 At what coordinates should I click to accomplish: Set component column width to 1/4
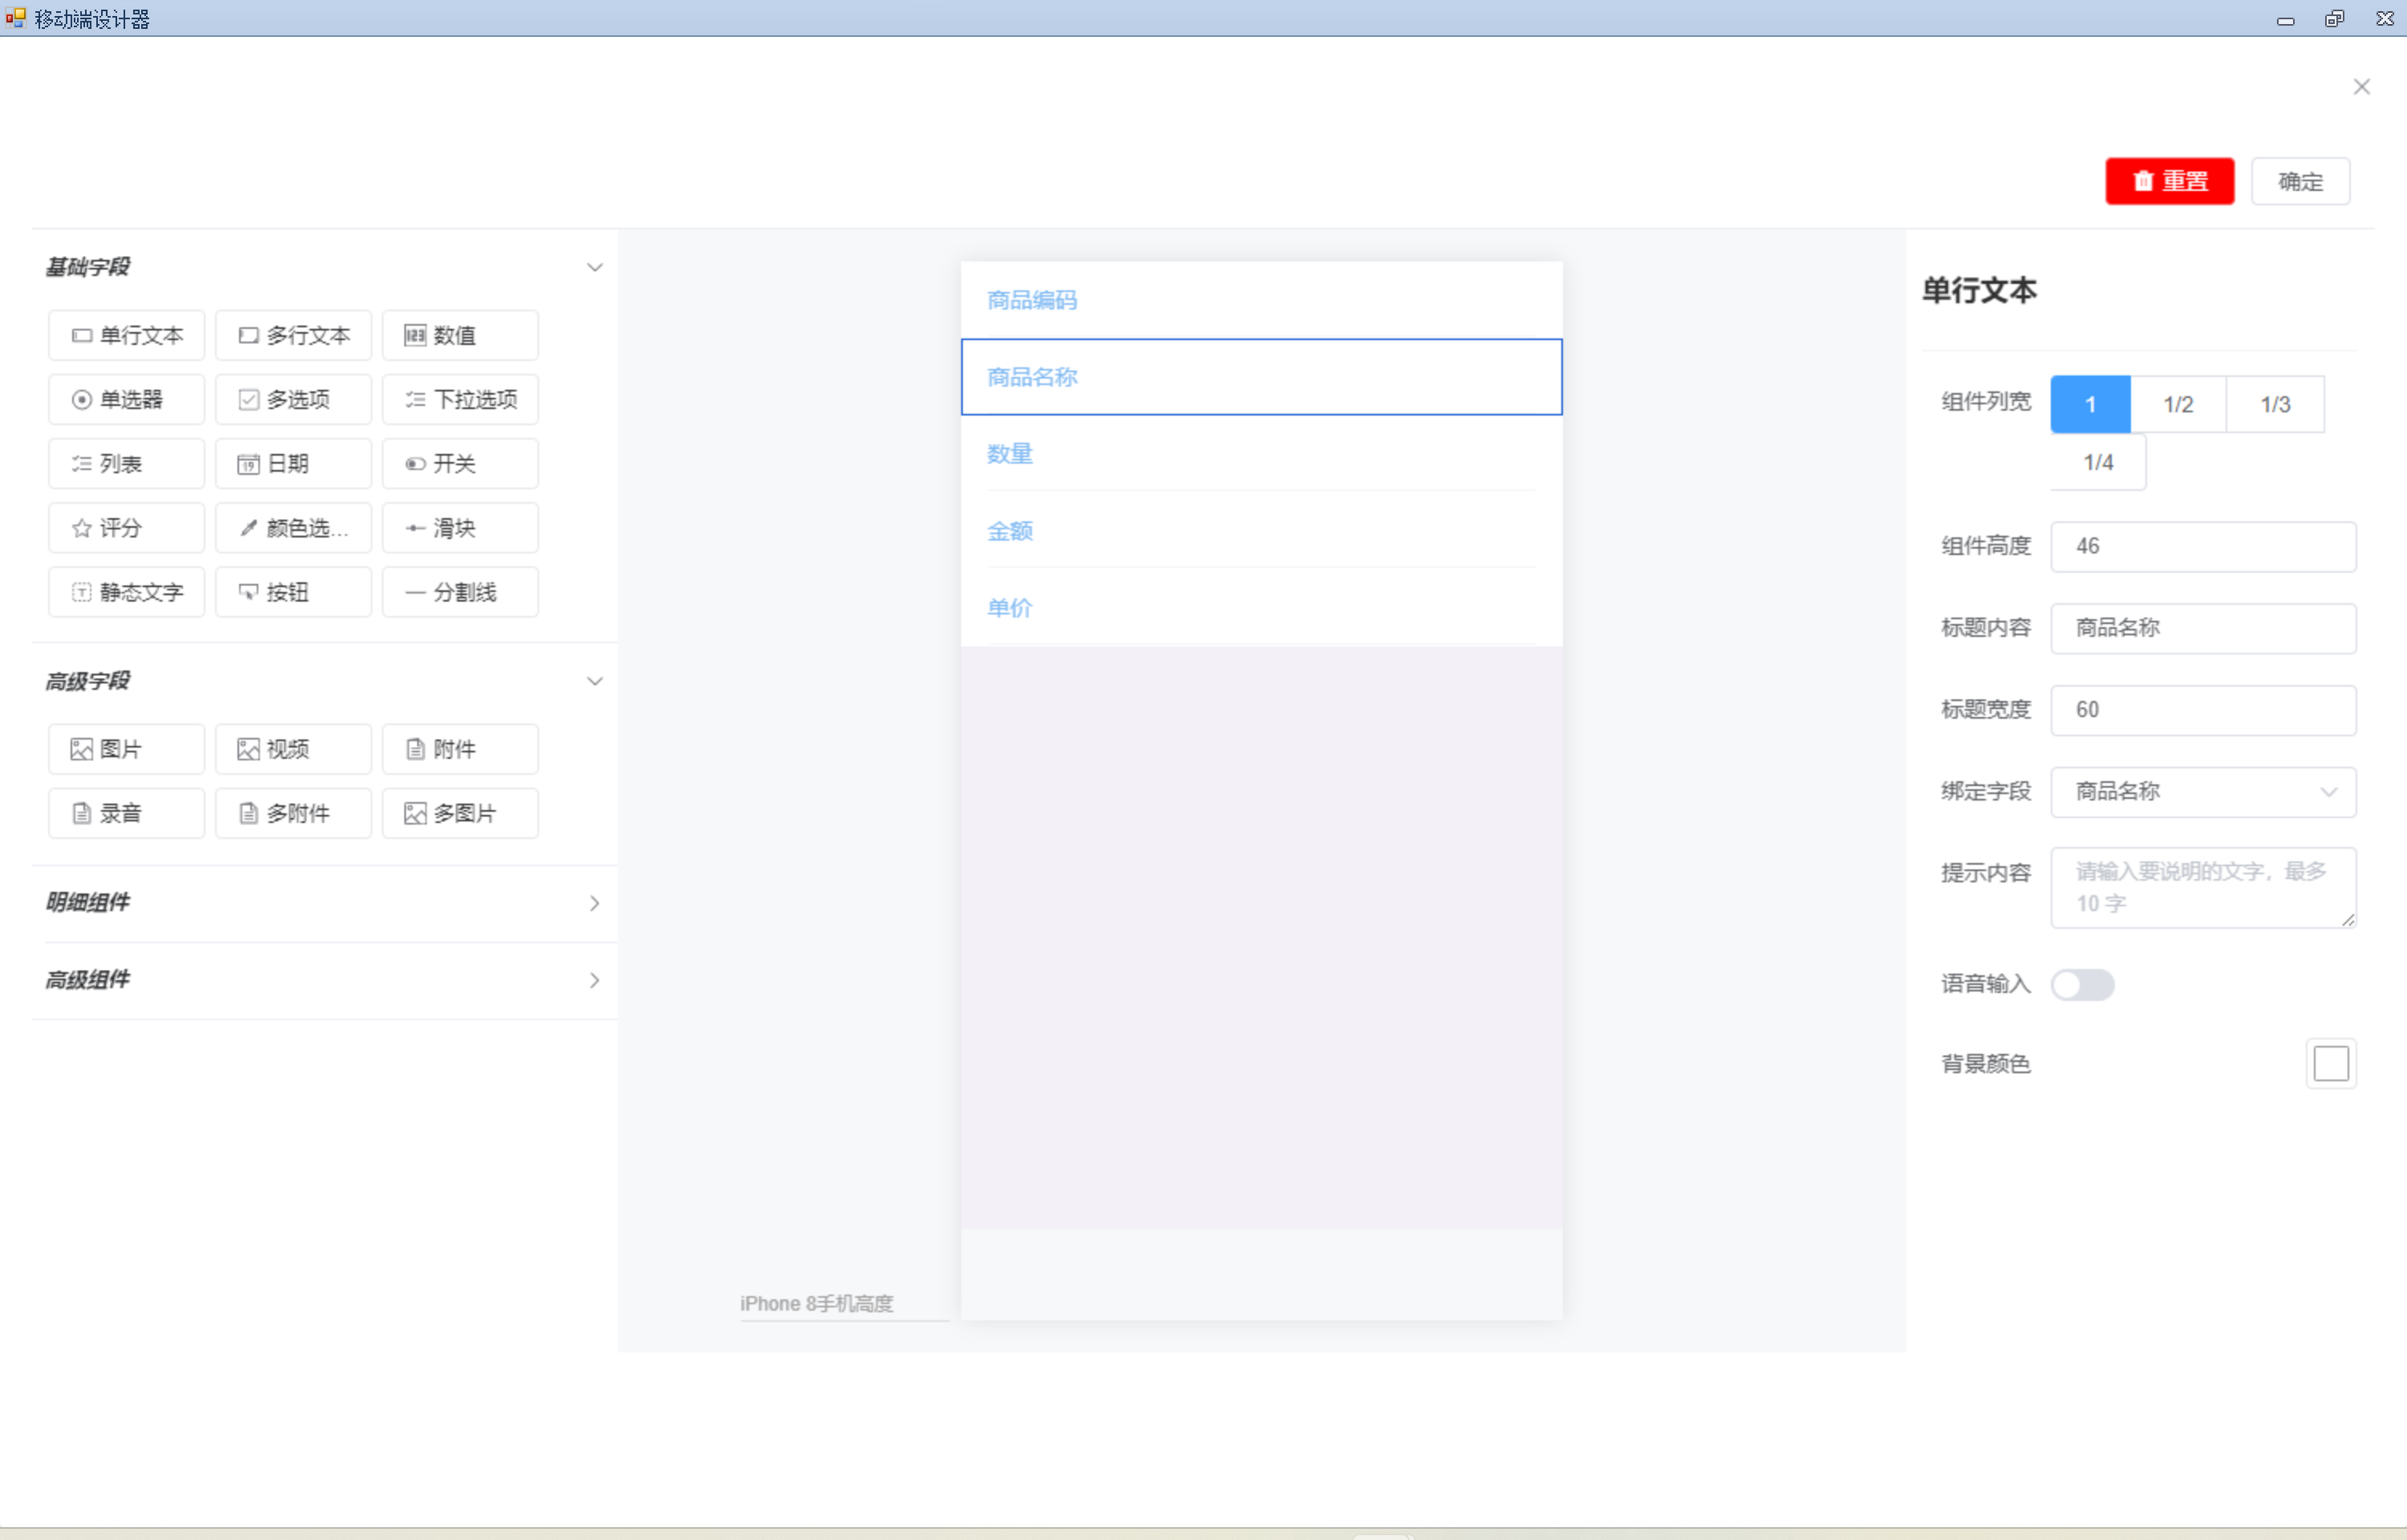(x=2097, y=462)
